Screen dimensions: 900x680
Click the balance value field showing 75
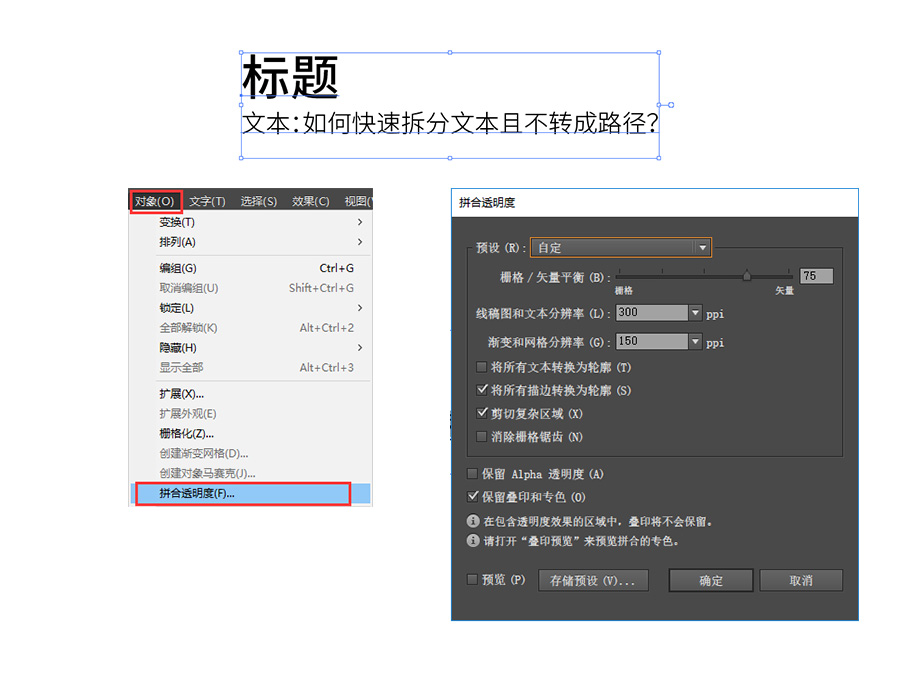pyautogui.click(x=816, y=276)
